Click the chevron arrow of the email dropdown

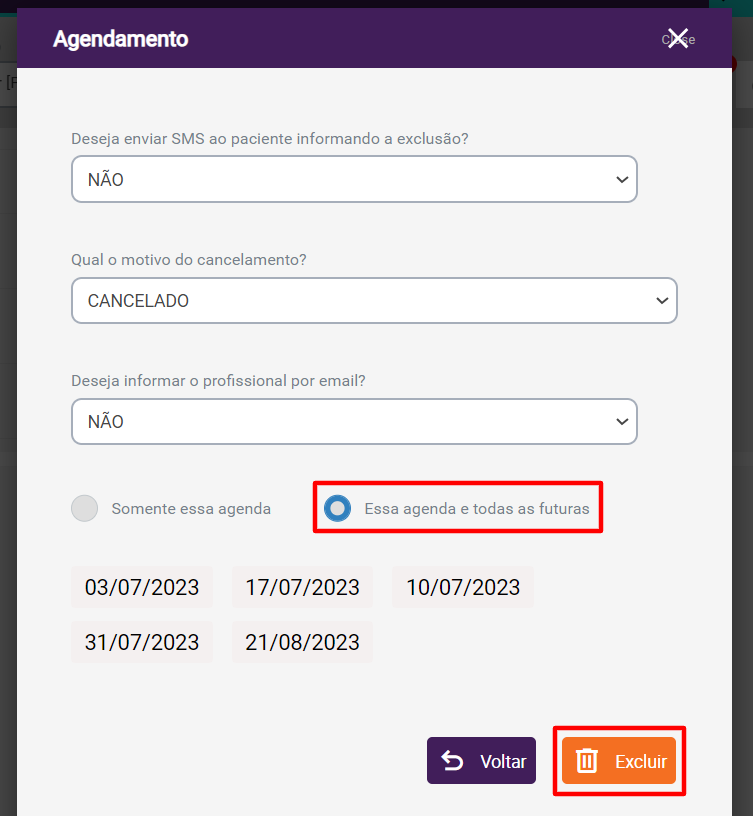pos(622,422)
